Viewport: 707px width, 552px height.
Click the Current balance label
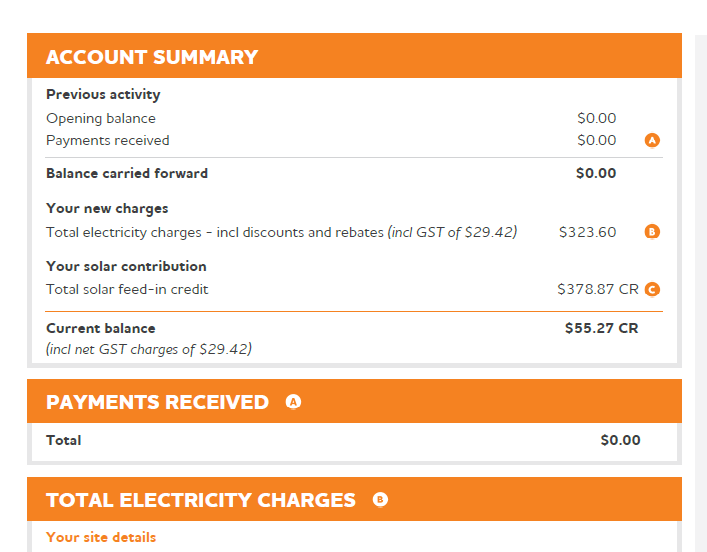coord(101,328)
